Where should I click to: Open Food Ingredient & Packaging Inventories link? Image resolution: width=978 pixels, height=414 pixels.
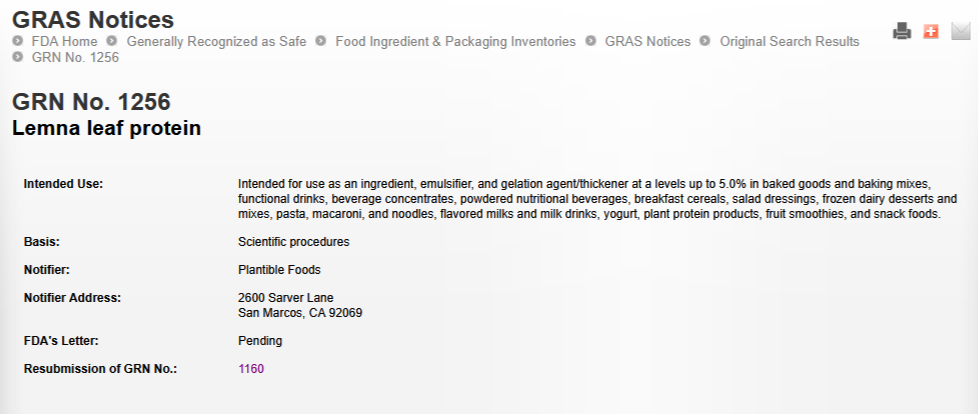point(455,42)
